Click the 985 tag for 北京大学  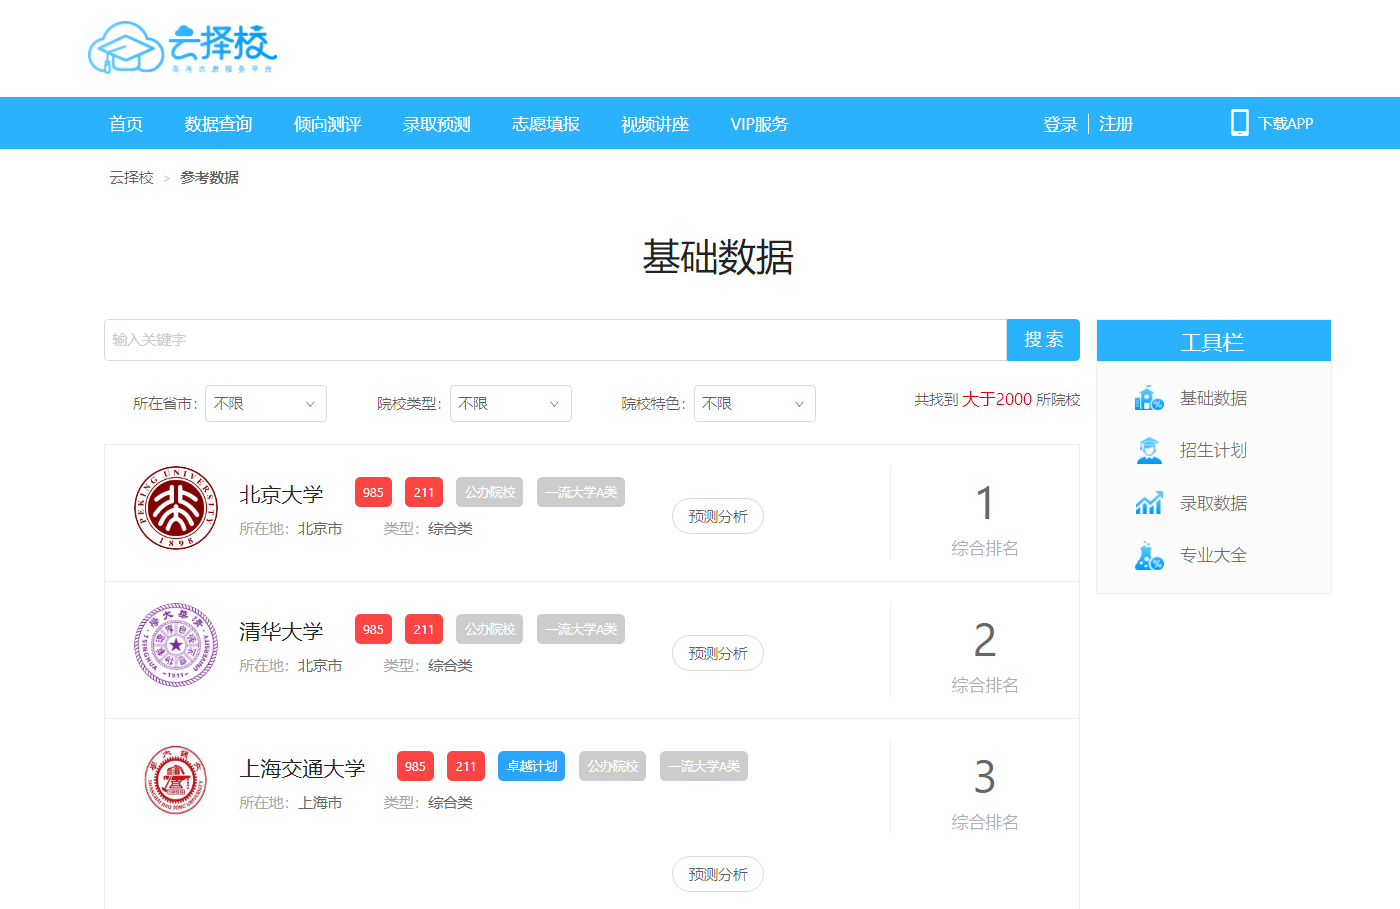pos(373,492)
